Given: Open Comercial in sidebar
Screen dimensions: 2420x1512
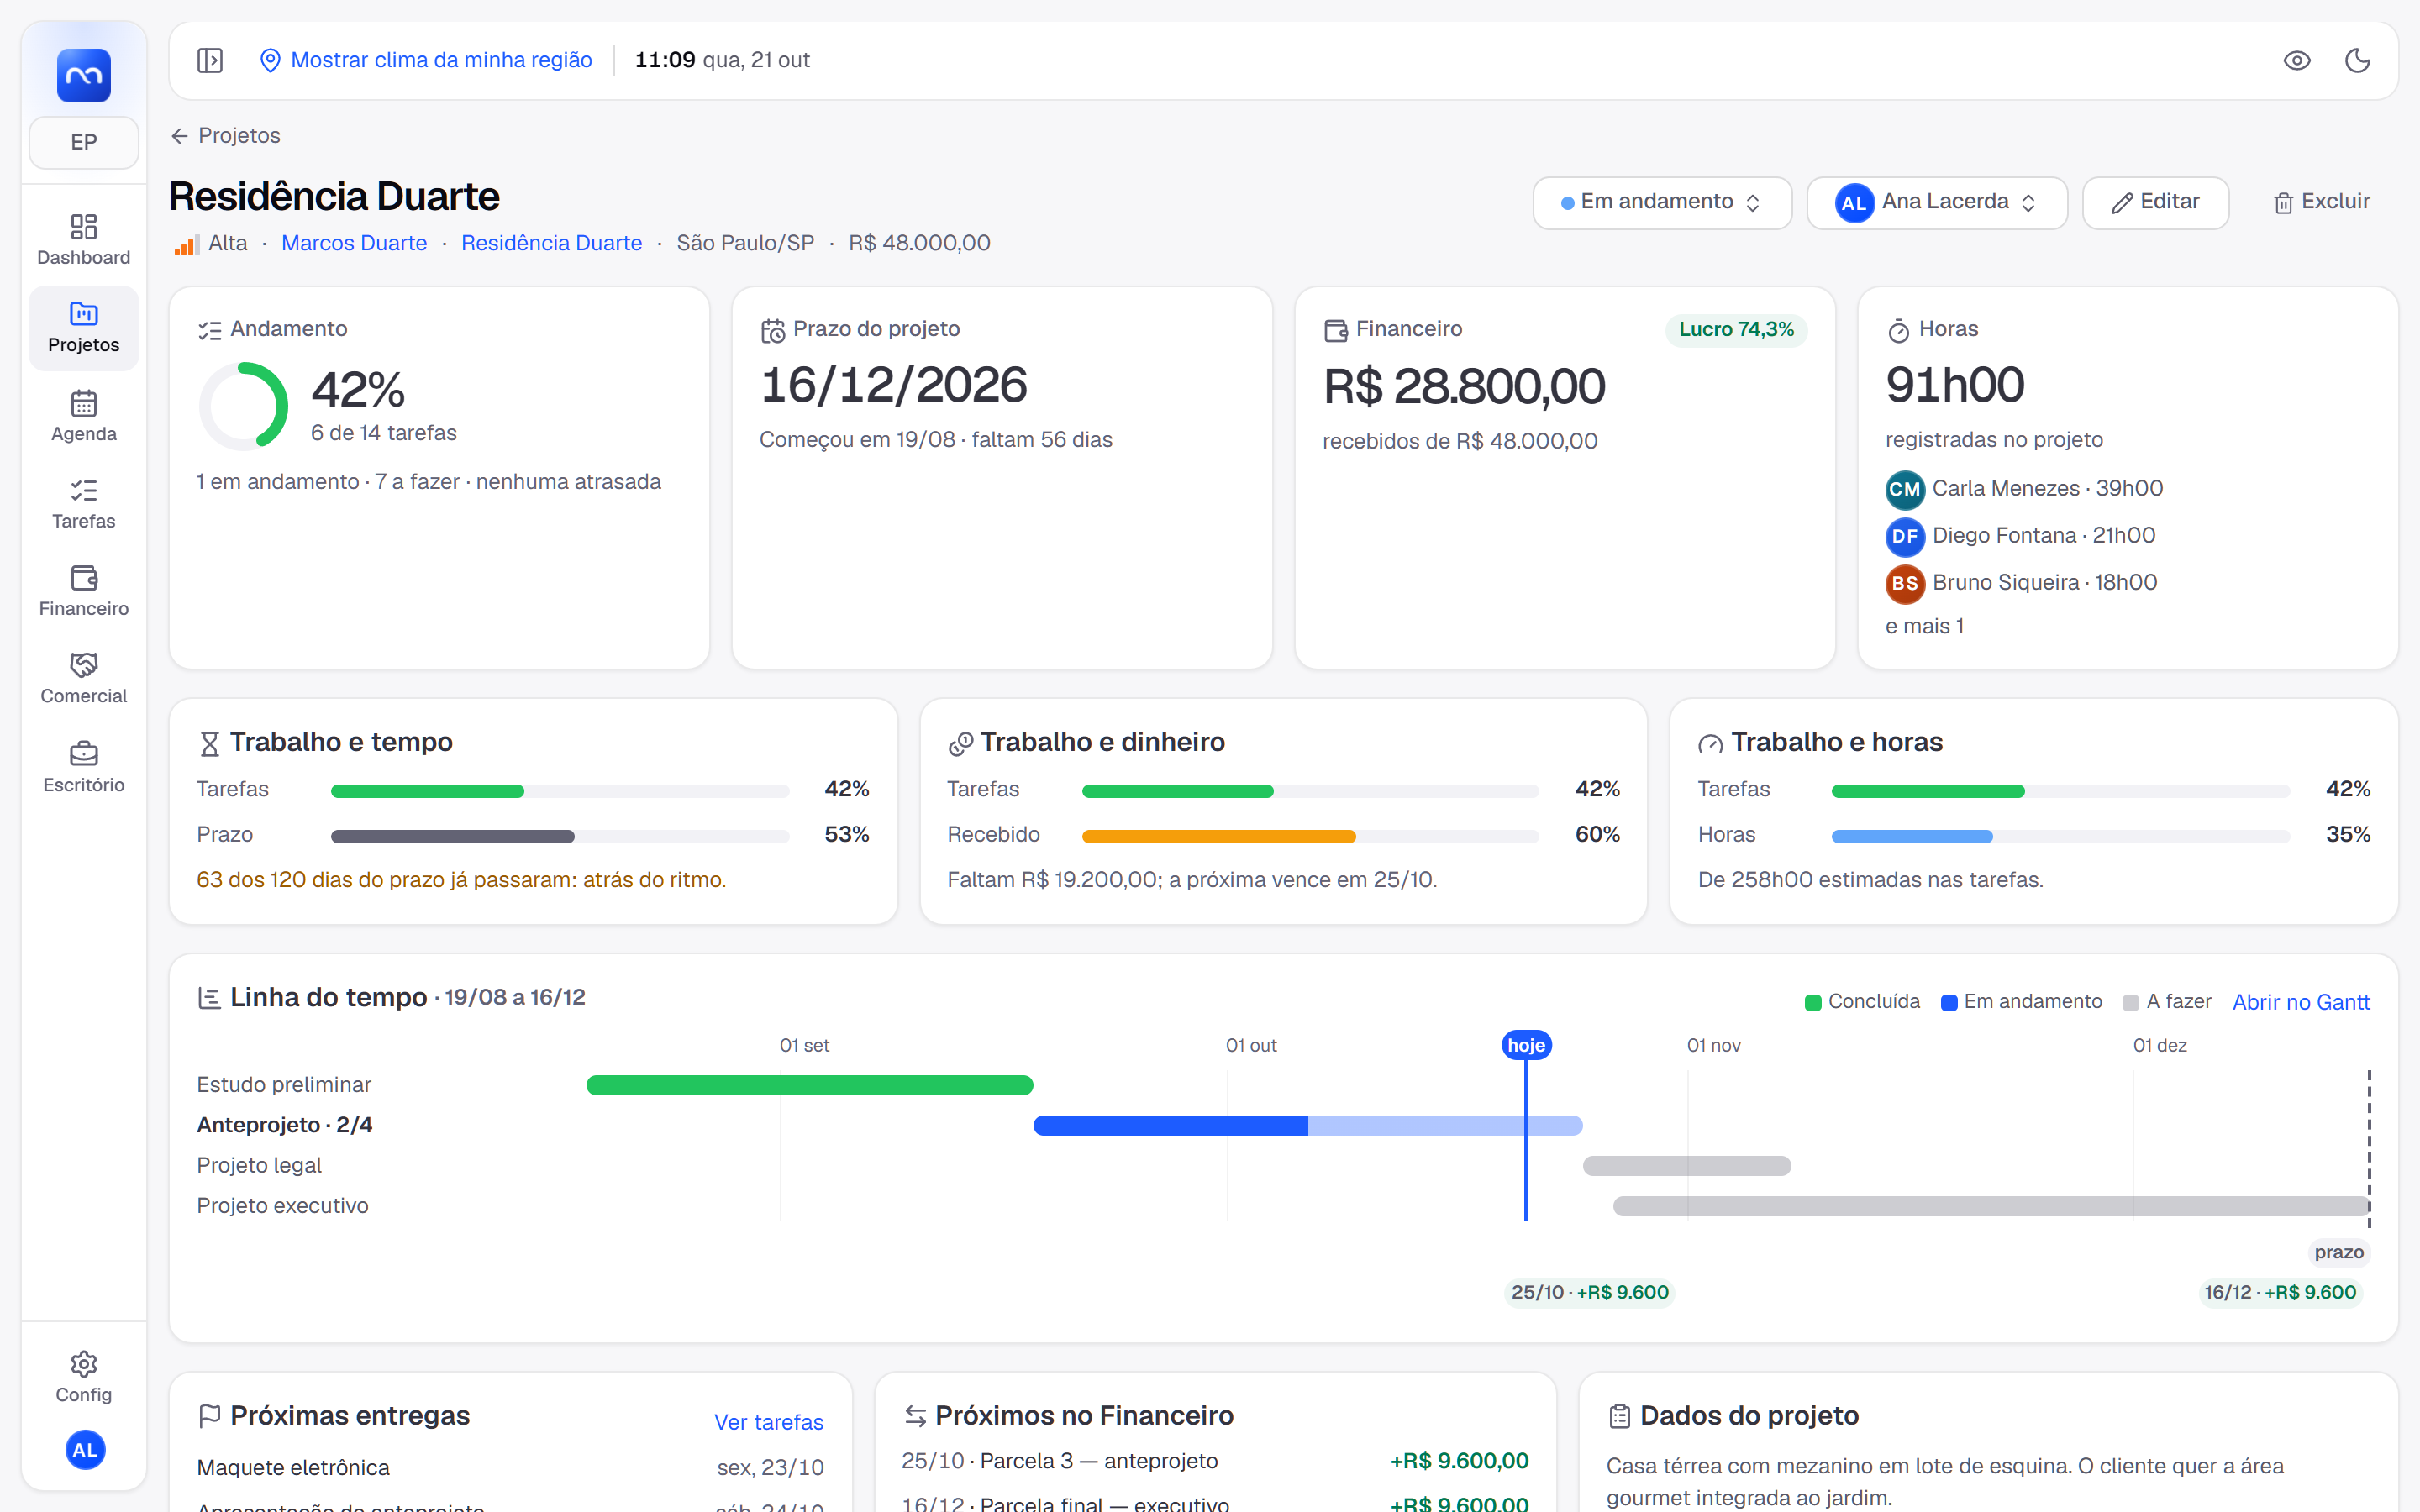Looking at the screenshot, I should 84,678.
